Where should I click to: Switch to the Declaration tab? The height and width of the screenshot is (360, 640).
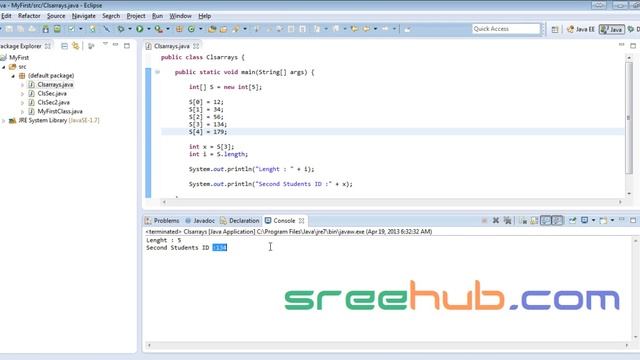240,220
